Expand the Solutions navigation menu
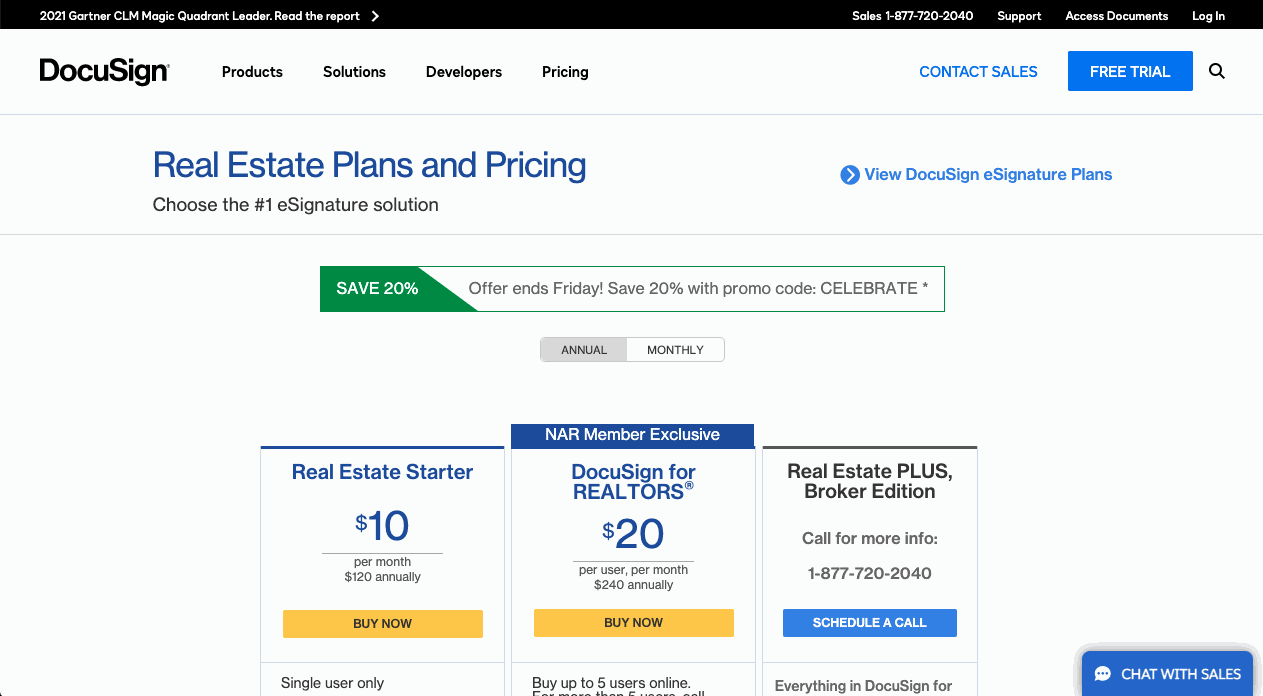Screen dimensions: 1263x696 [354, 71]
